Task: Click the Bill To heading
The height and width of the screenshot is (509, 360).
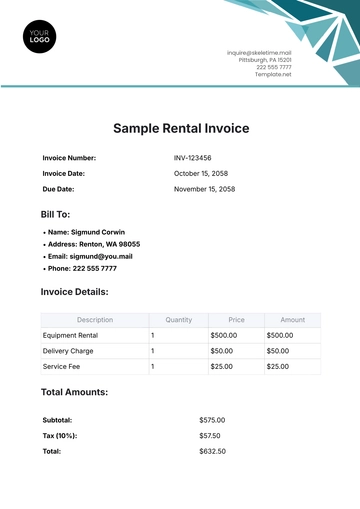Action: point(55,214)
